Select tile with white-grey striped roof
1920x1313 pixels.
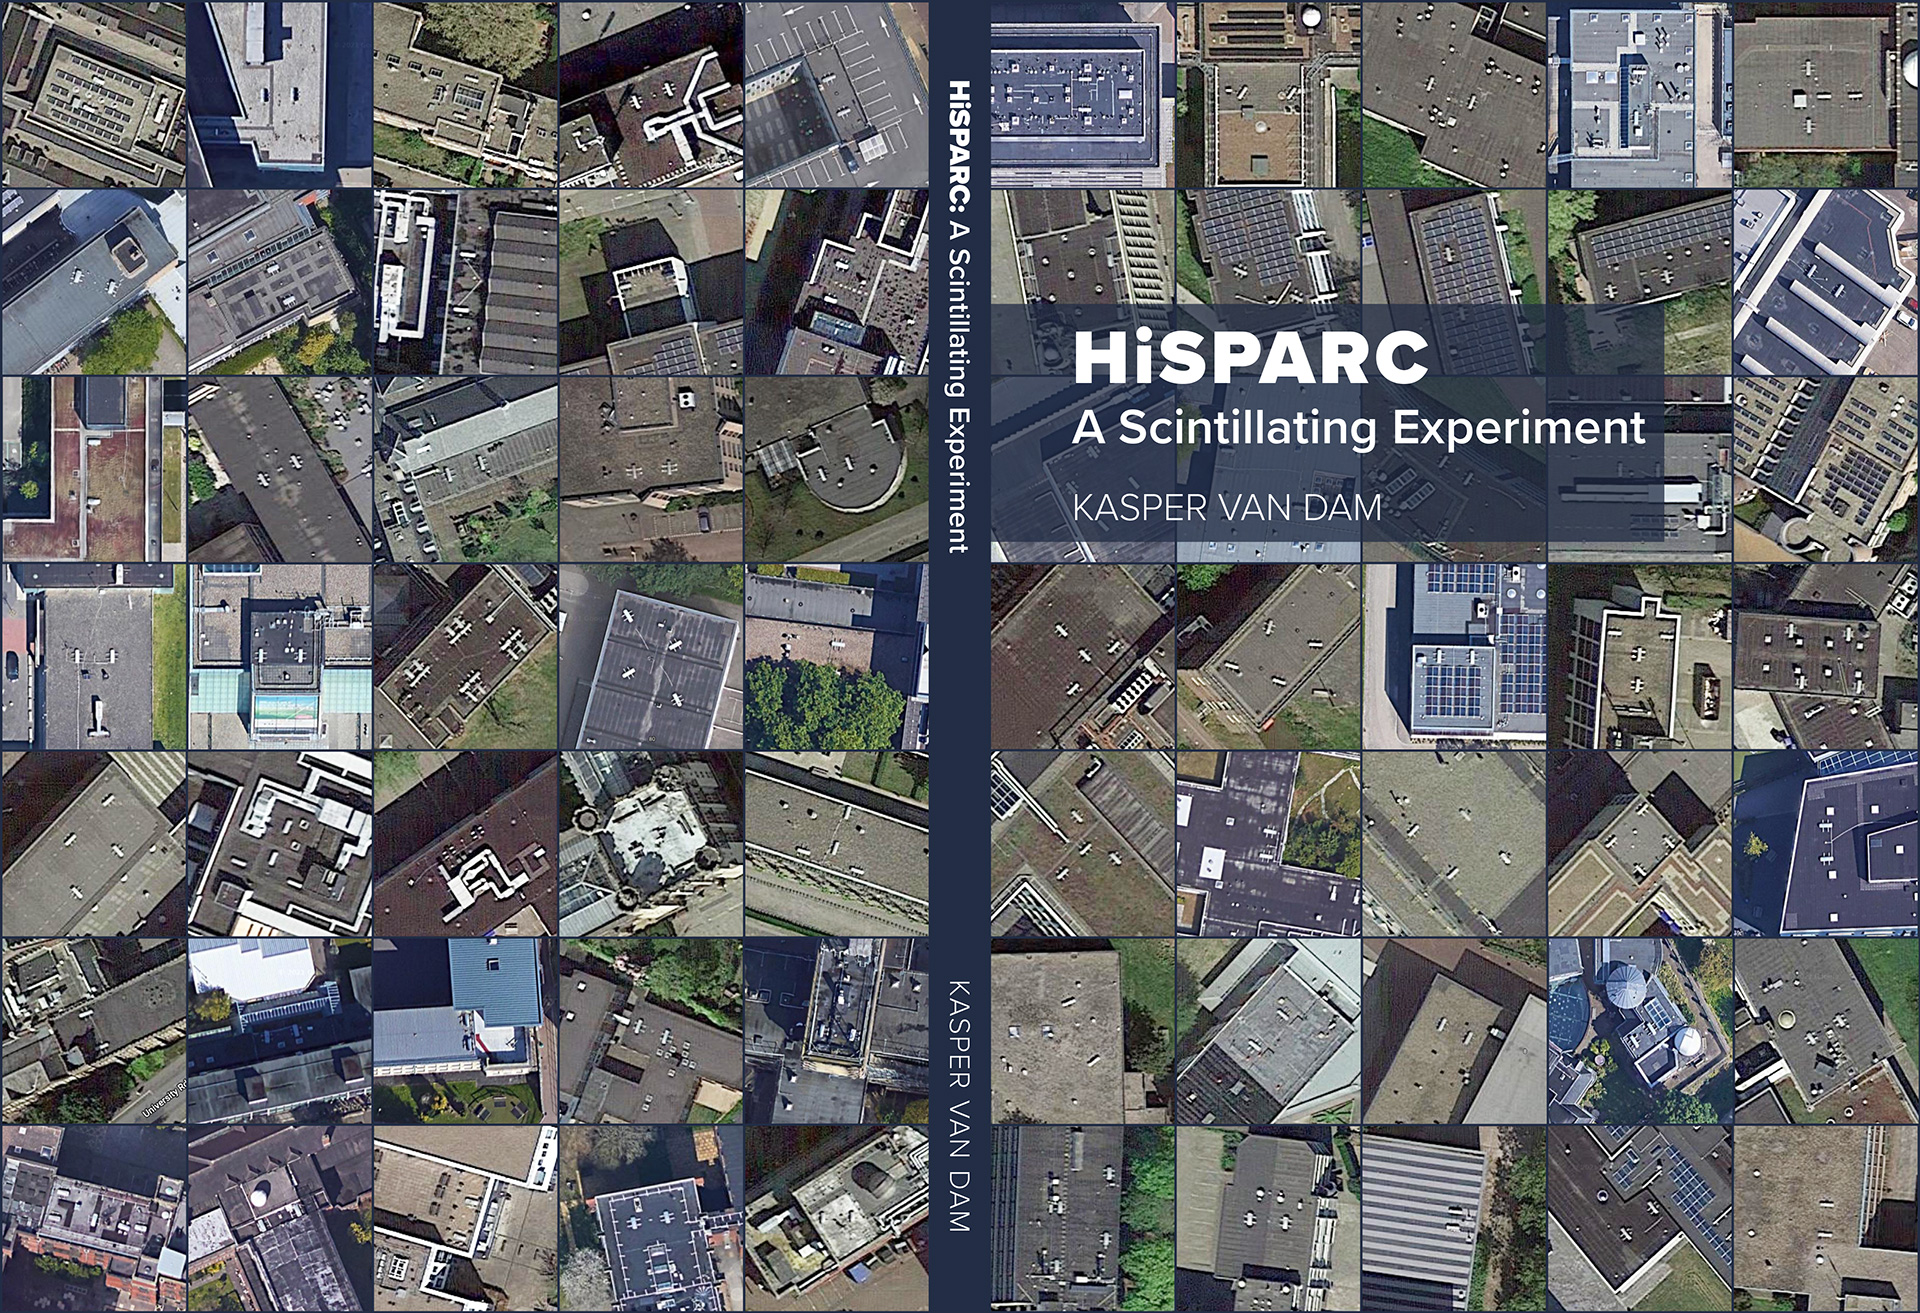tap(1454, 1218)
